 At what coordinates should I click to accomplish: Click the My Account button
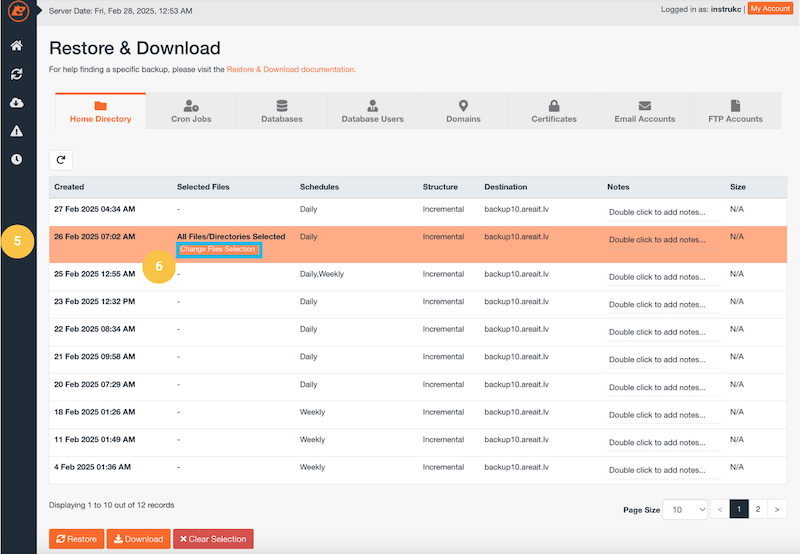[x=769, y=9]
